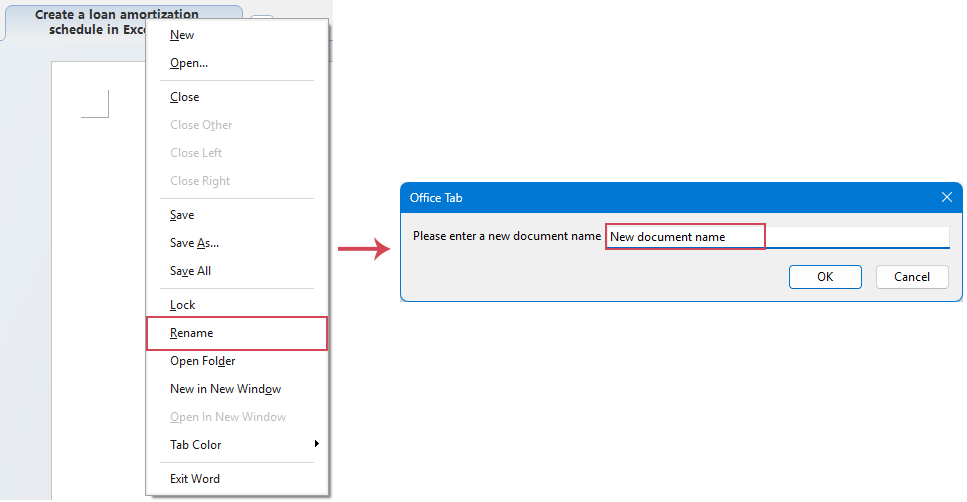Viewport: 967px width, 502px height.
Task: Select Exit Word from the menu
Action: tap(195, 479)
